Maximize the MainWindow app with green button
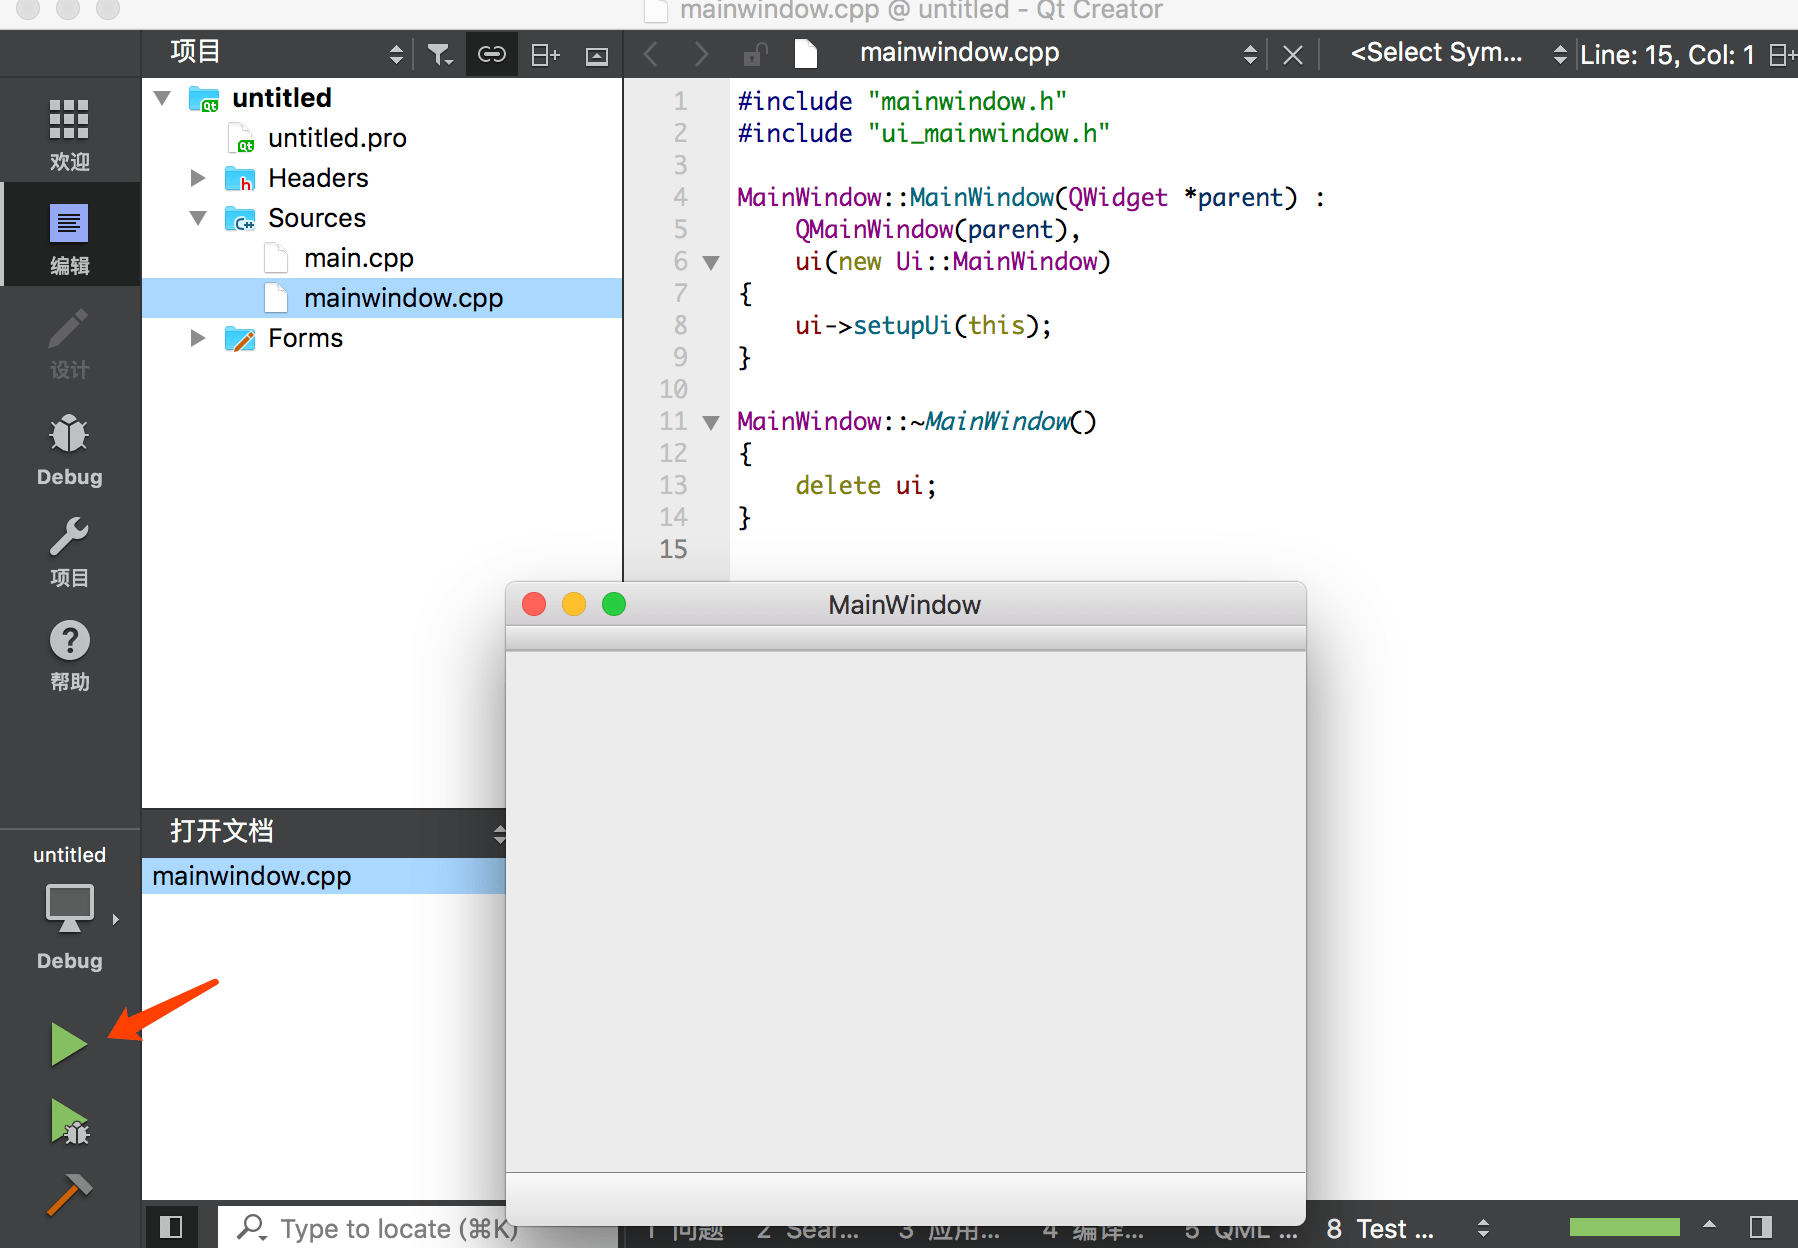This screenshot has width=1798, height=1248. (x=614, y=604)
